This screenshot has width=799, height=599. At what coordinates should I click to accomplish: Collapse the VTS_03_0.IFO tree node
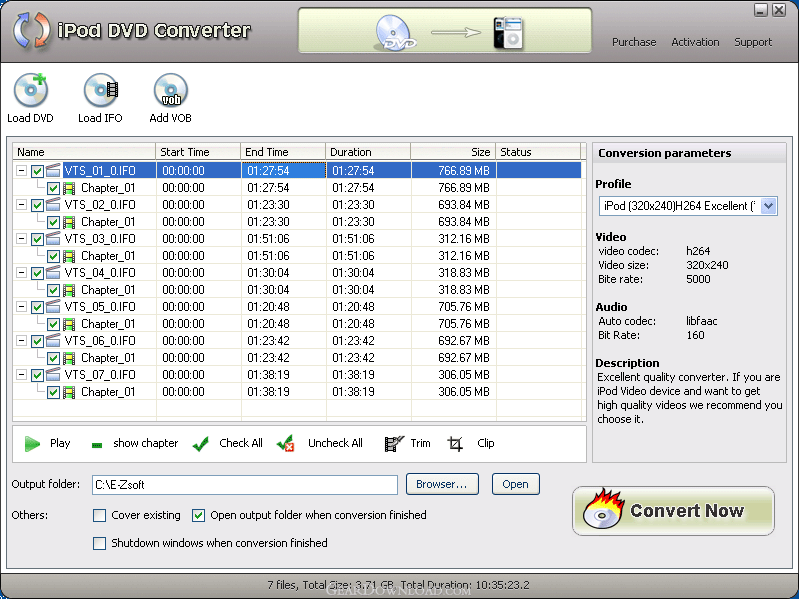(x=21, y=238)
